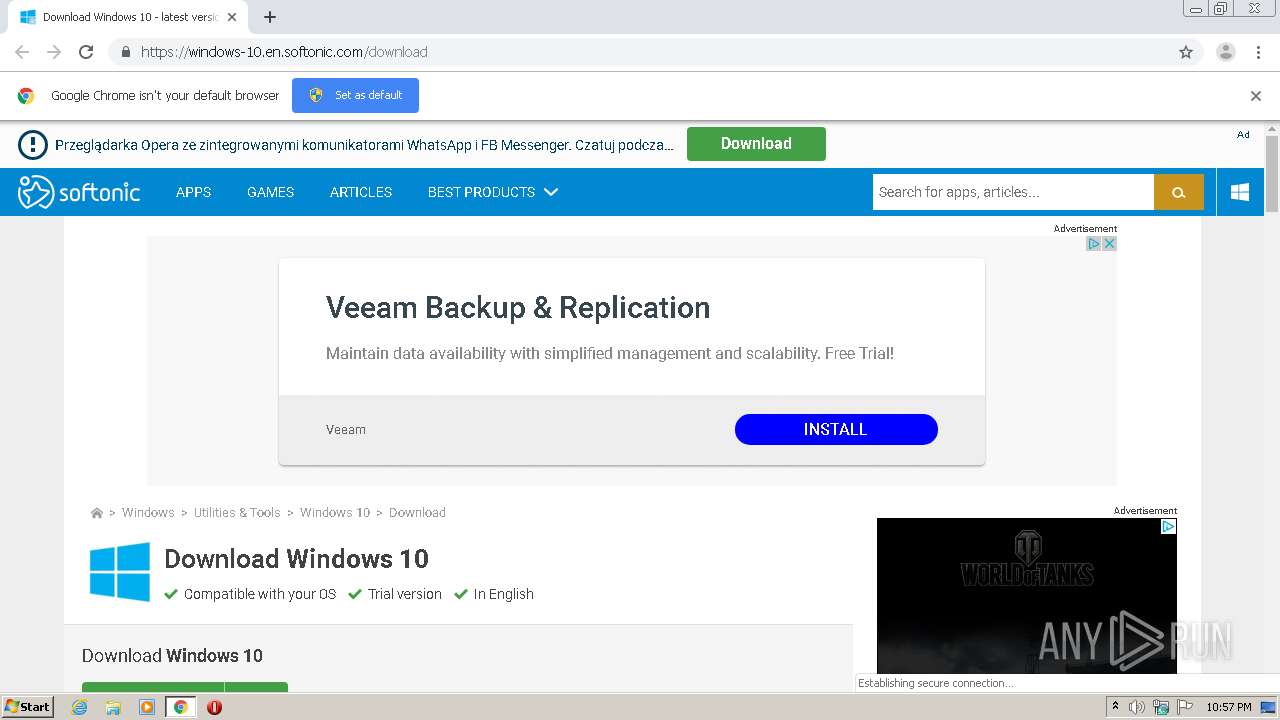The image size is (1280, 720).
Task: Open the Windows Start menu
Action: (28, 707)
